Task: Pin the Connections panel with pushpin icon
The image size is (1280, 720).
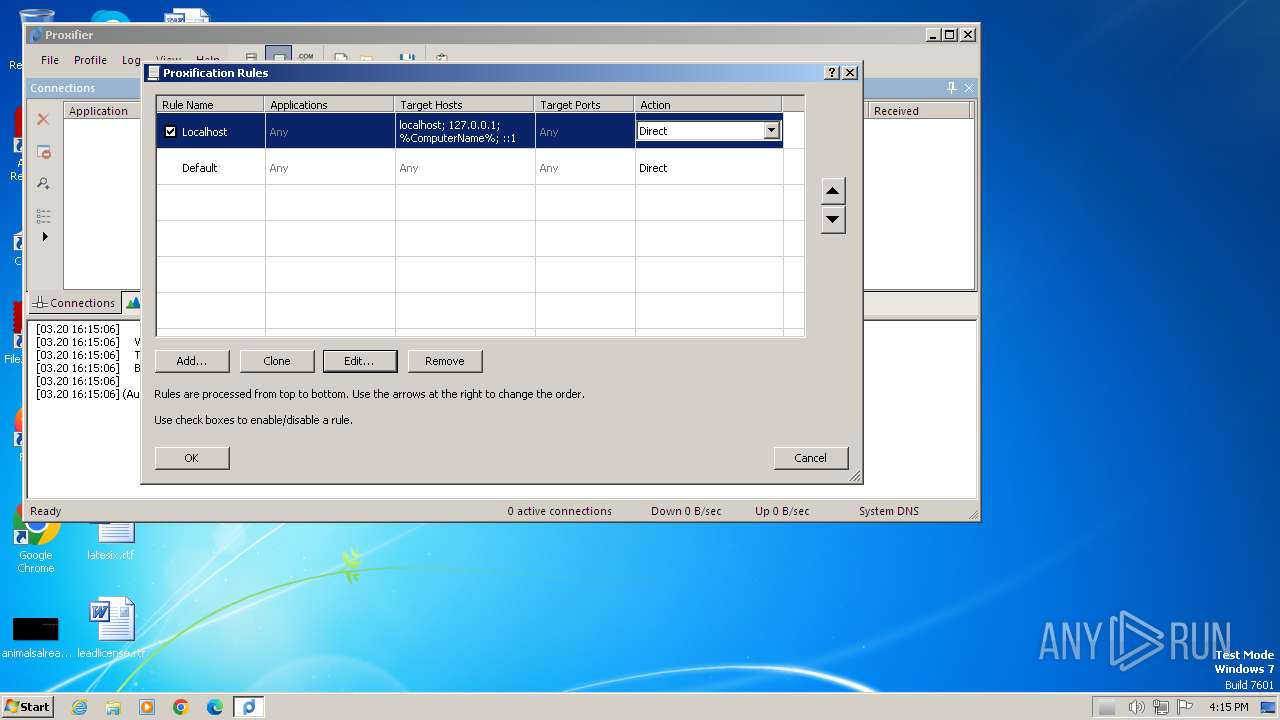Action: (951, 88)
